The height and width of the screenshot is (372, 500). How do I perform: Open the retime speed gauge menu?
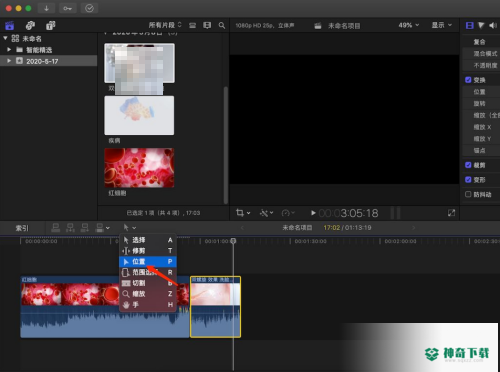tap(288, 213)
